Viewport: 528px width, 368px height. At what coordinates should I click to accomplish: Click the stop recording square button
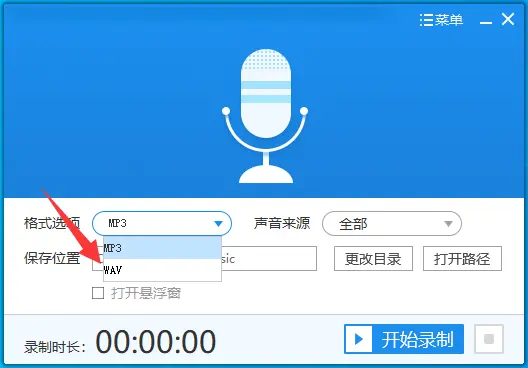click(x=489, y=339)
